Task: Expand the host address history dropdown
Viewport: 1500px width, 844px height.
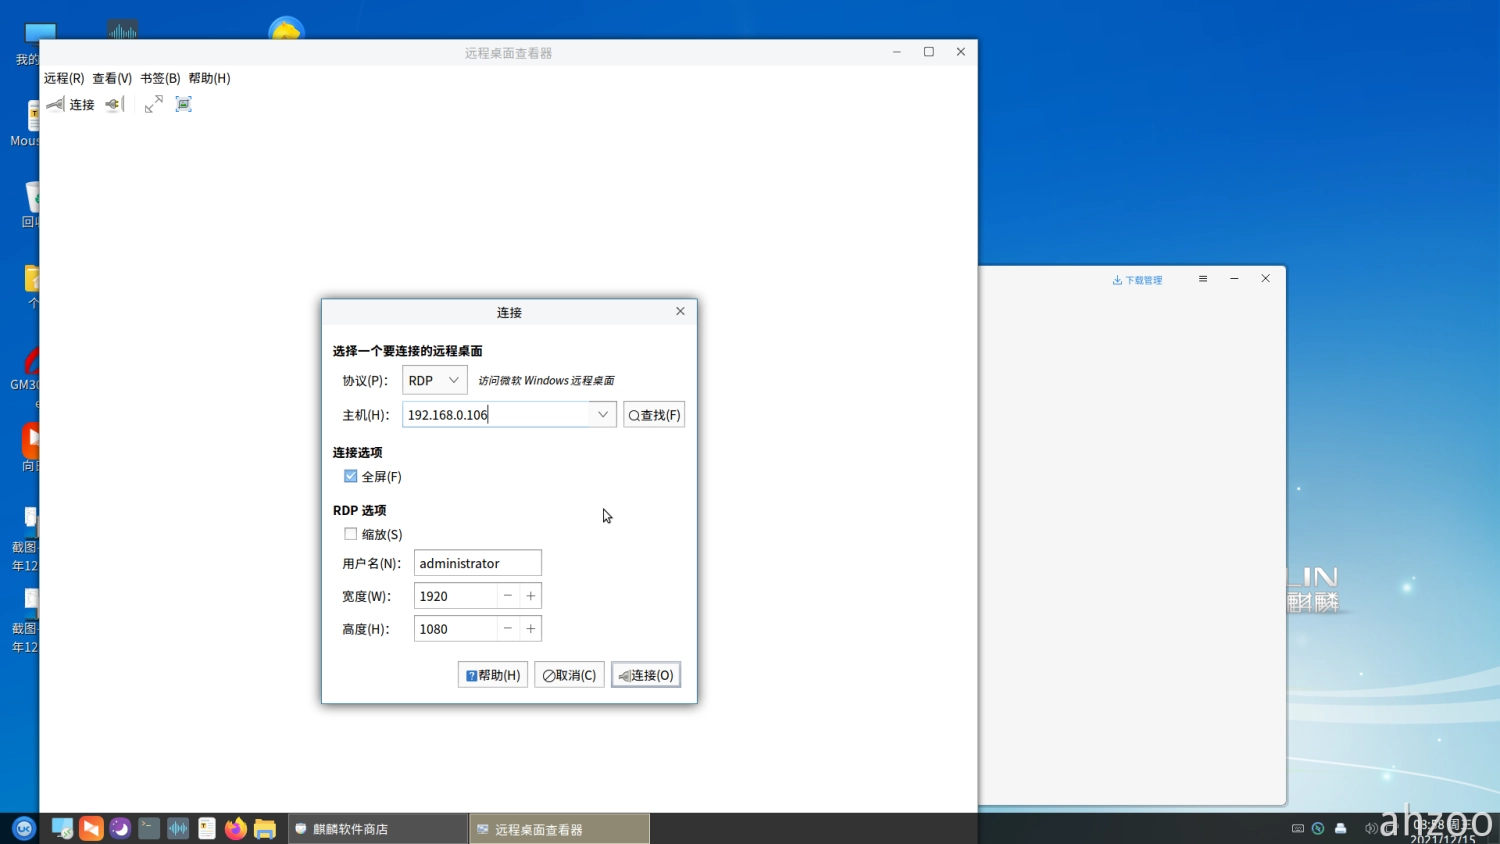Action: pos(603,414)
